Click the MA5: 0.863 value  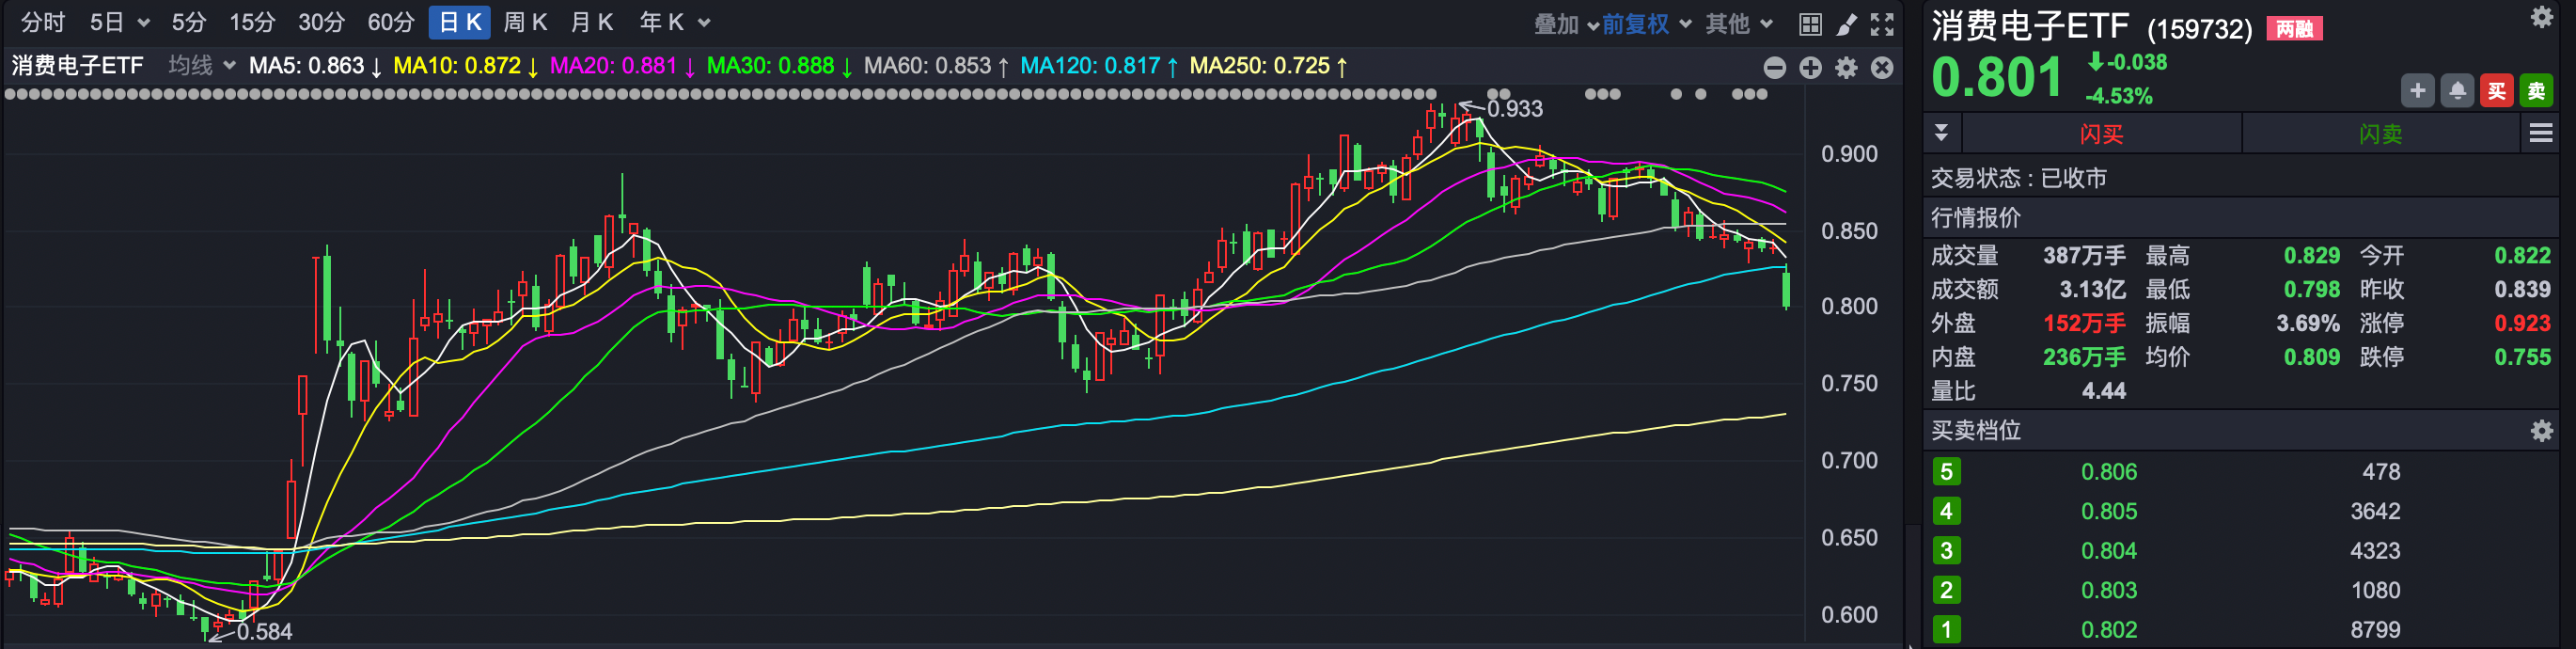314,66
